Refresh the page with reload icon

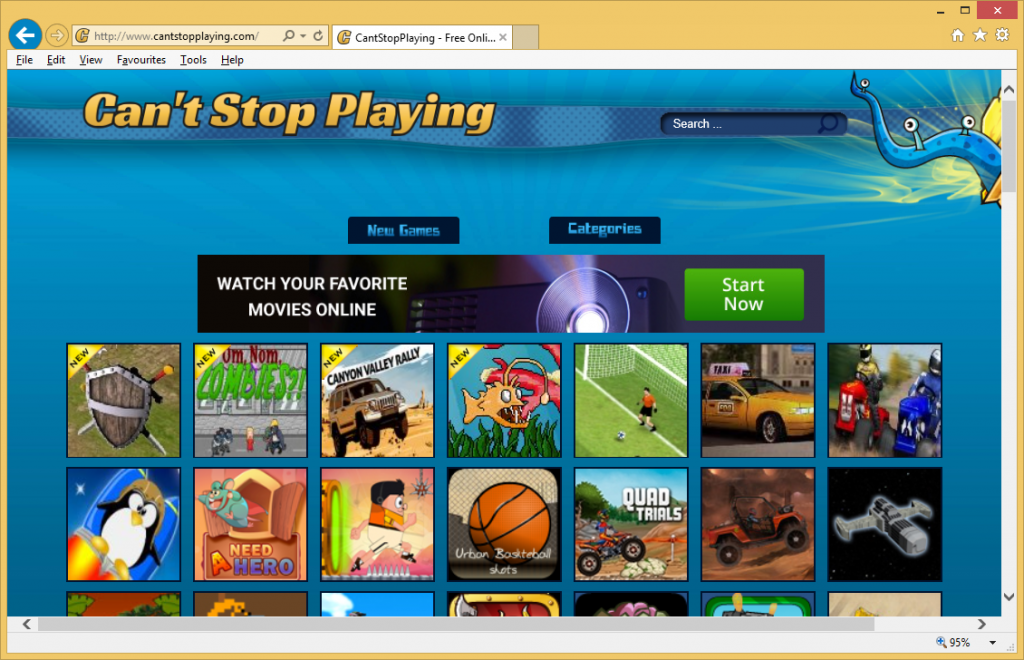(x=318, y=36)
